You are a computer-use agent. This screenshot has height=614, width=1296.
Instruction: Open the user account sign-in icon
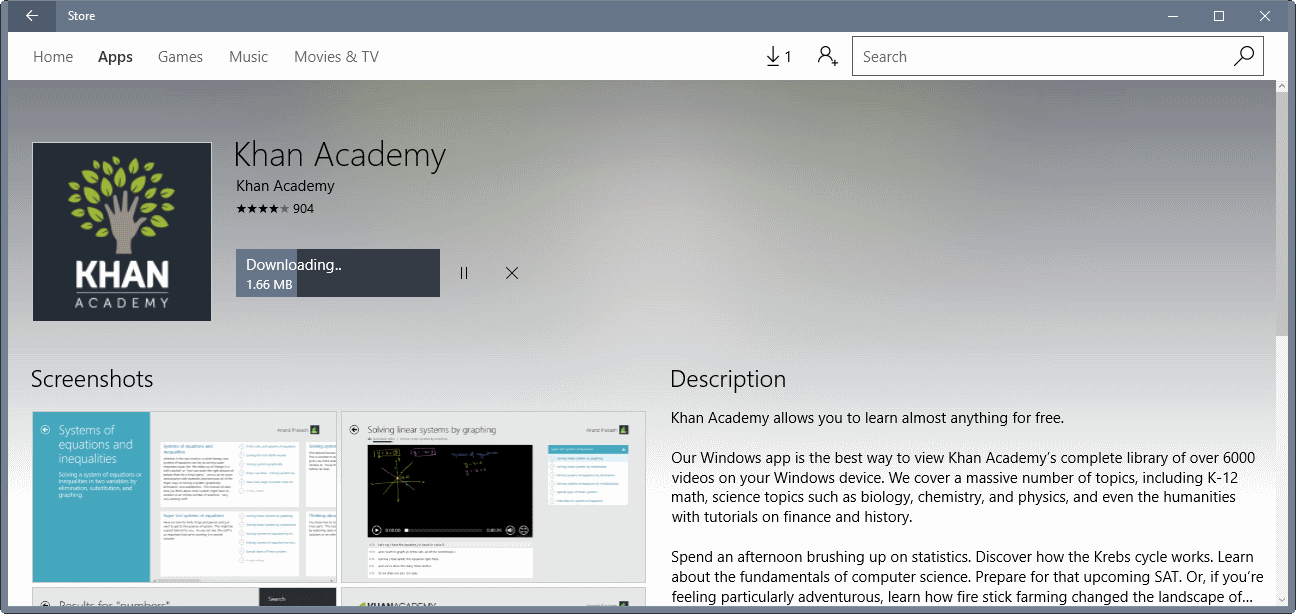pyautogui.click(x=827, y=56)
